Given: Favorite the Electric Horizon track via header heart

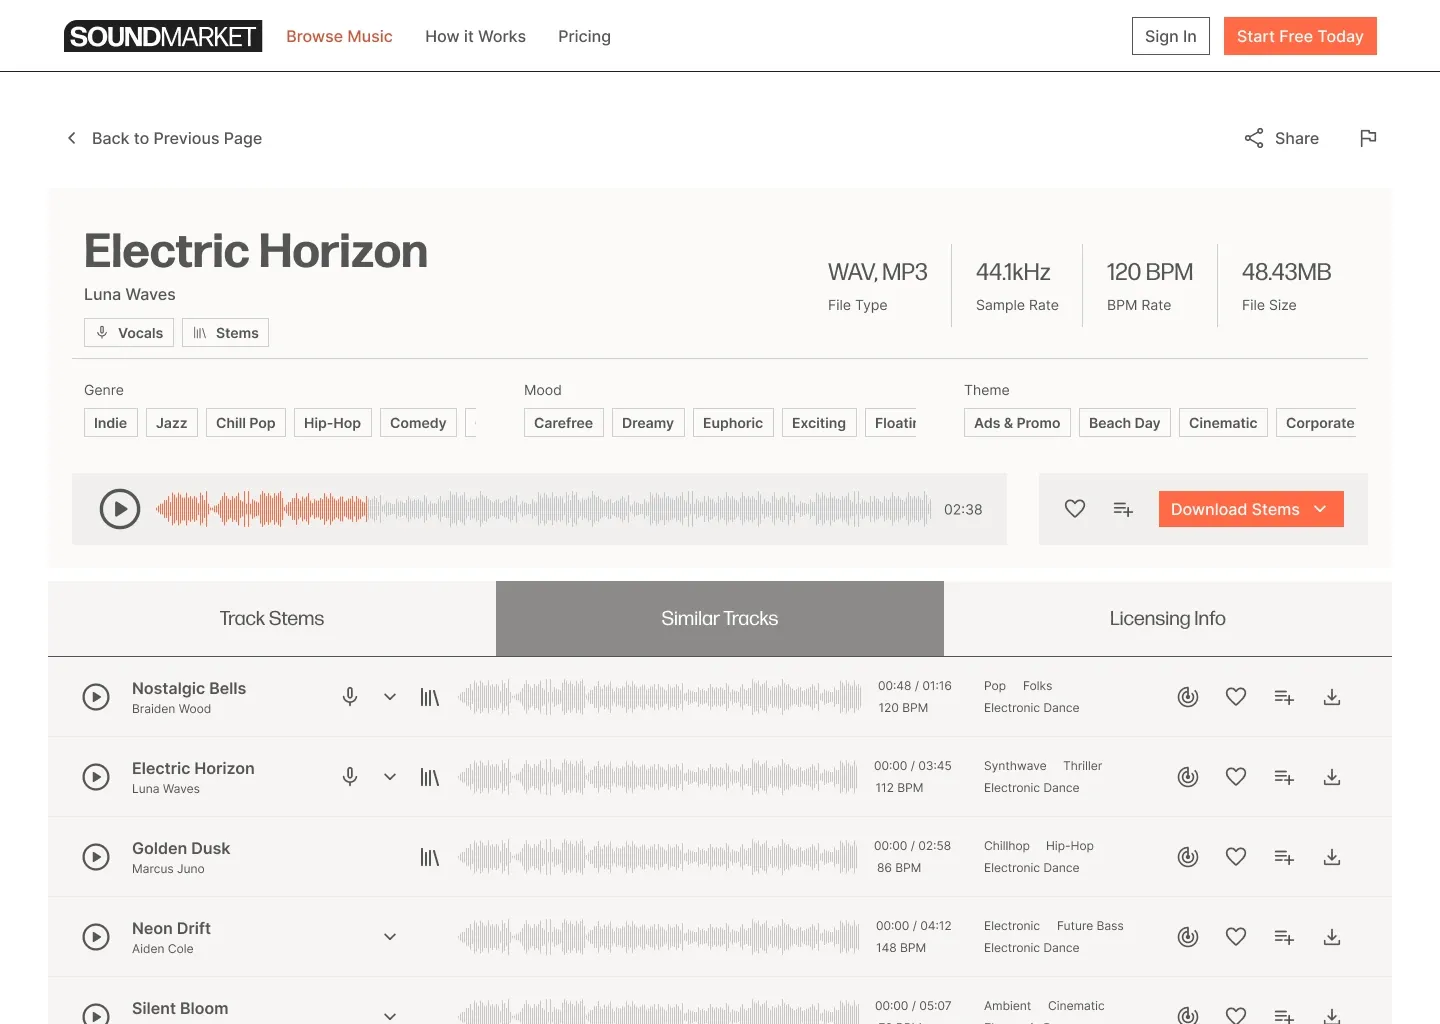Looking at the screenshot, I should (1075, 509).
